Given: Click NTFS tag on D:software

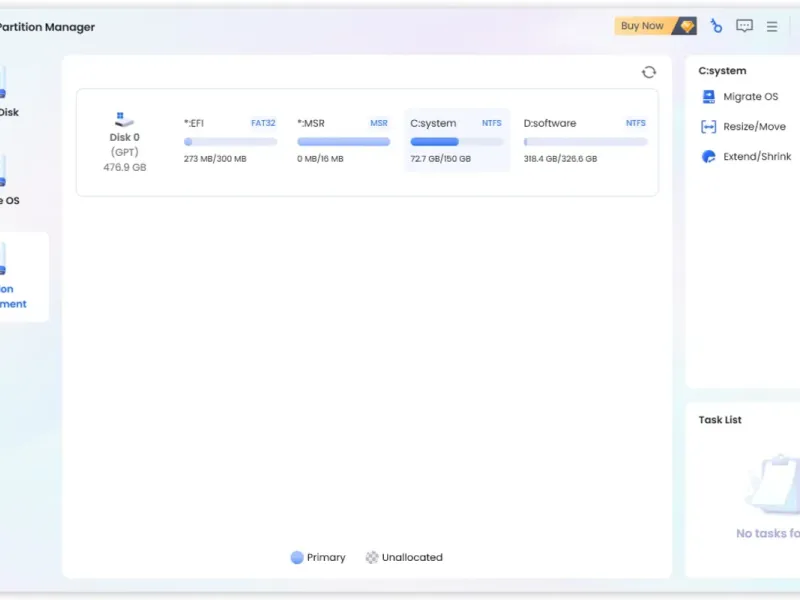Looking at the screenshot, I should (x=636, y=123).
